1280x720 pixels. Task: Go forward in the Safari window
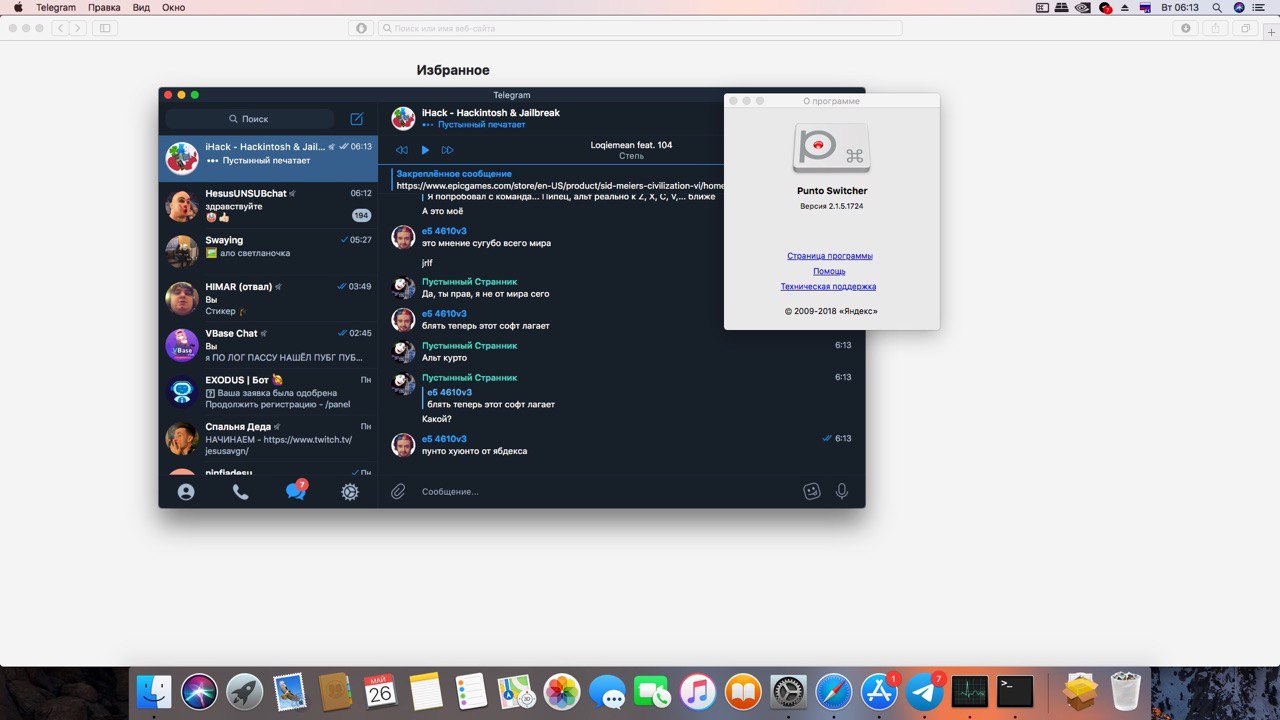pos(78,28)
